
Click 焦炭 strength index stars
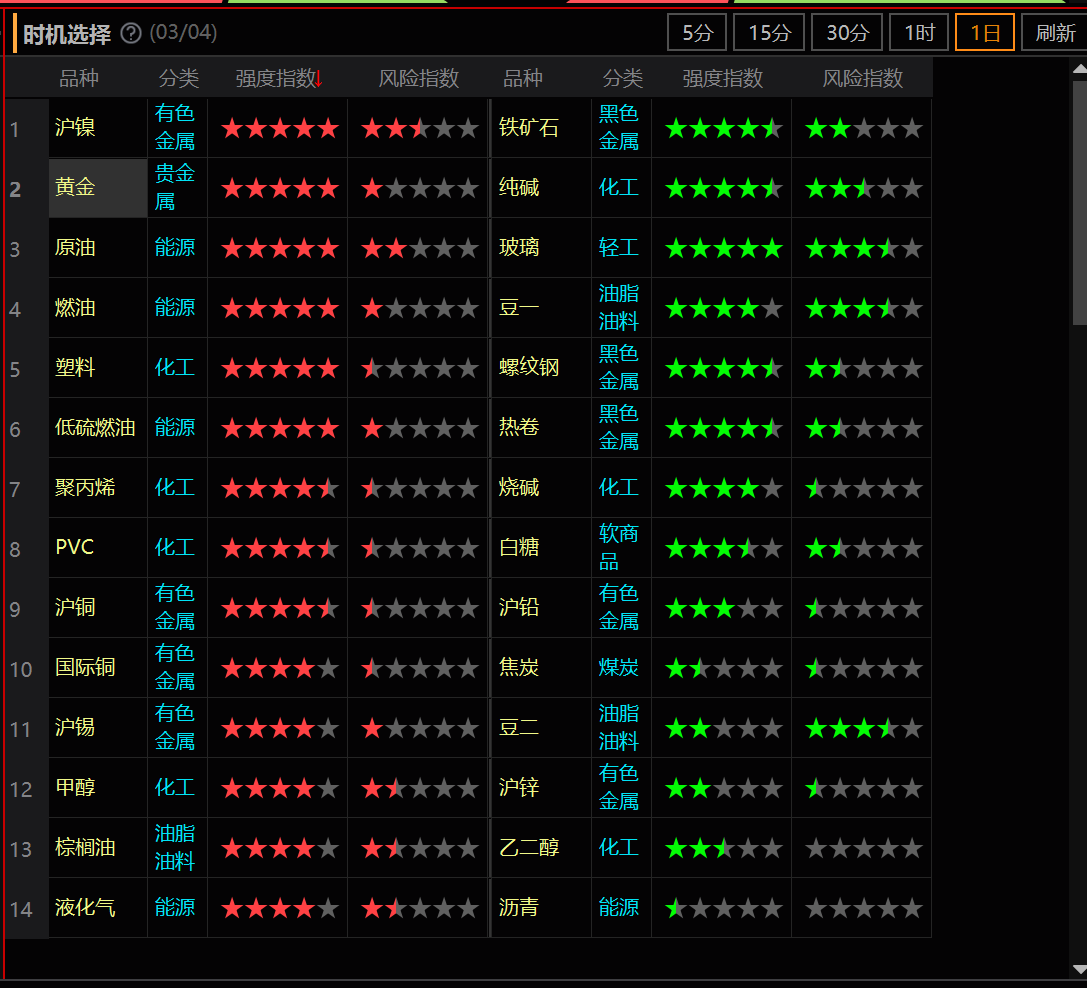pos(724,669)
